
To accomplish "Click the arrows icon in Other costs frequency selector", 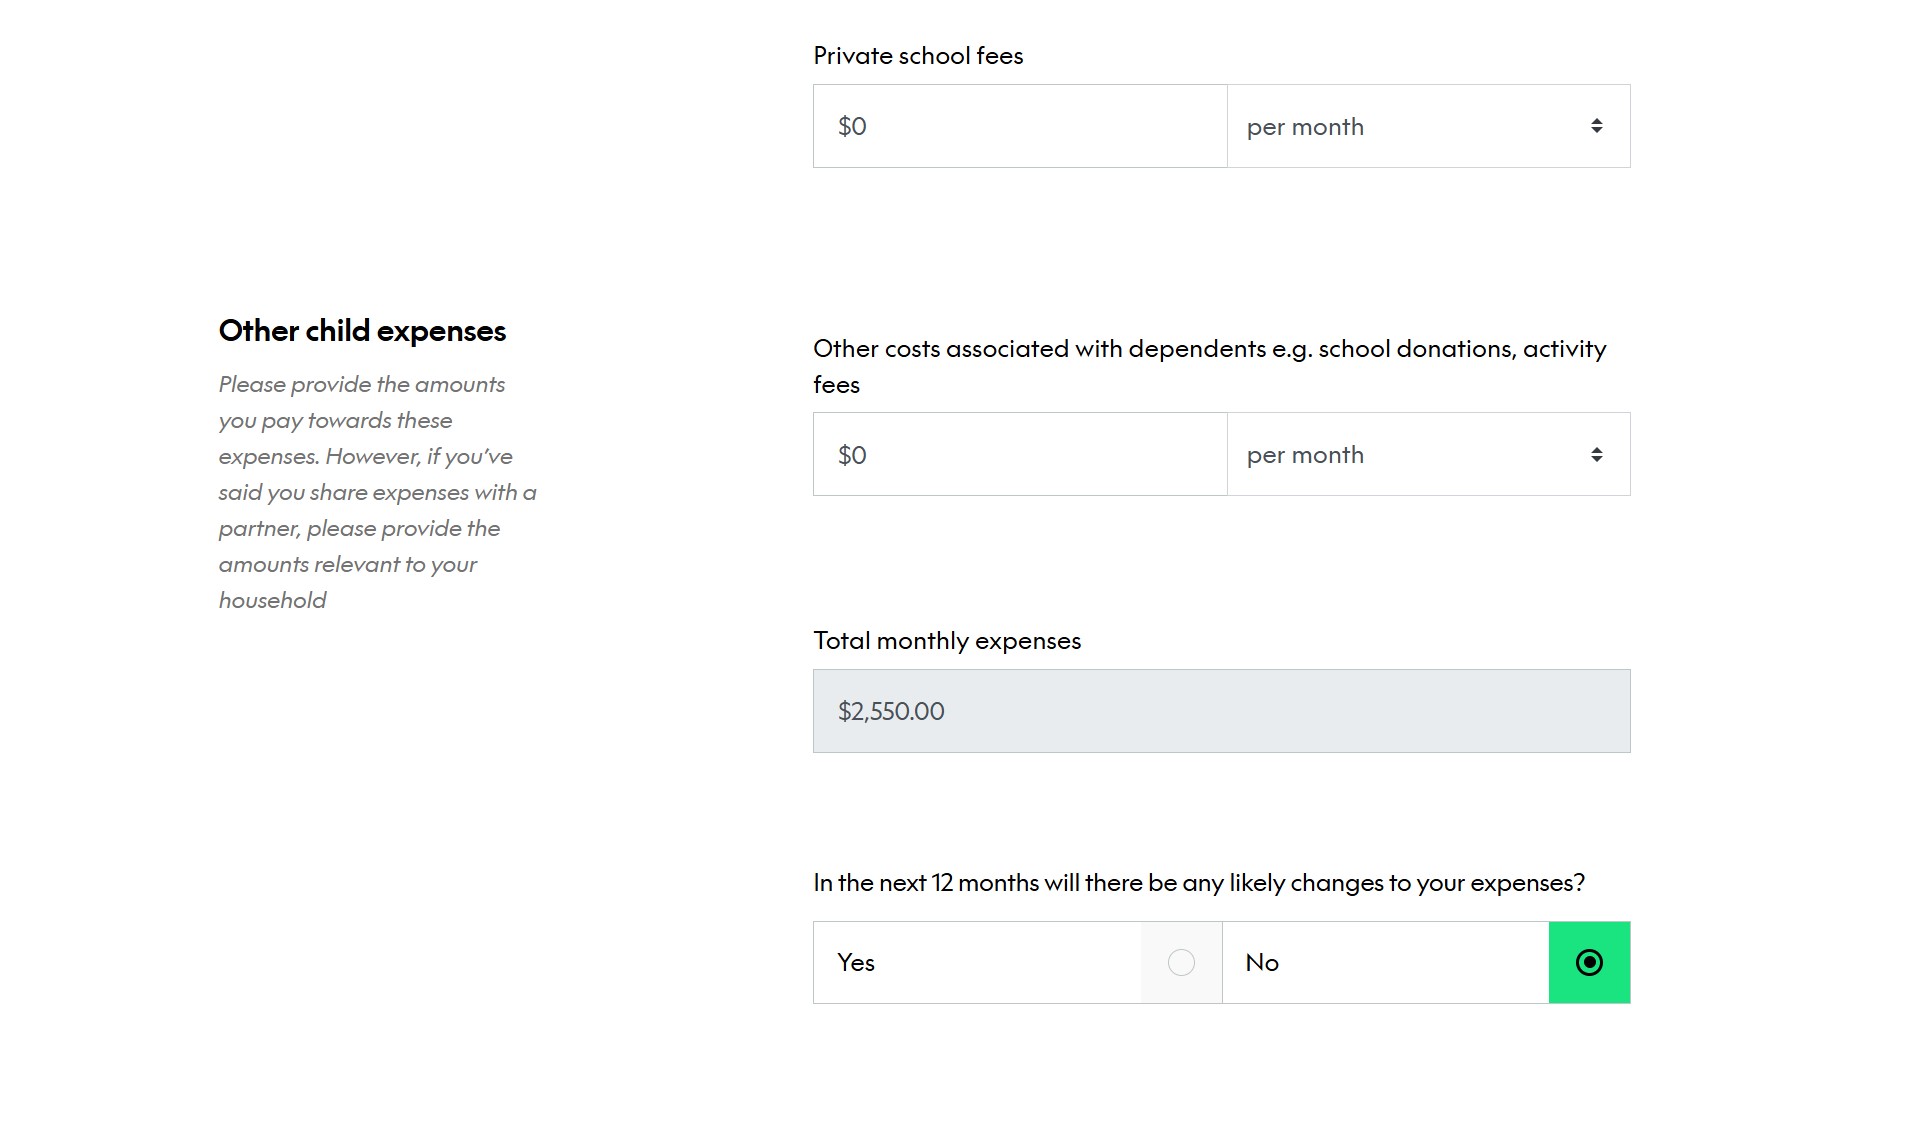I will tap(1596, 454).
